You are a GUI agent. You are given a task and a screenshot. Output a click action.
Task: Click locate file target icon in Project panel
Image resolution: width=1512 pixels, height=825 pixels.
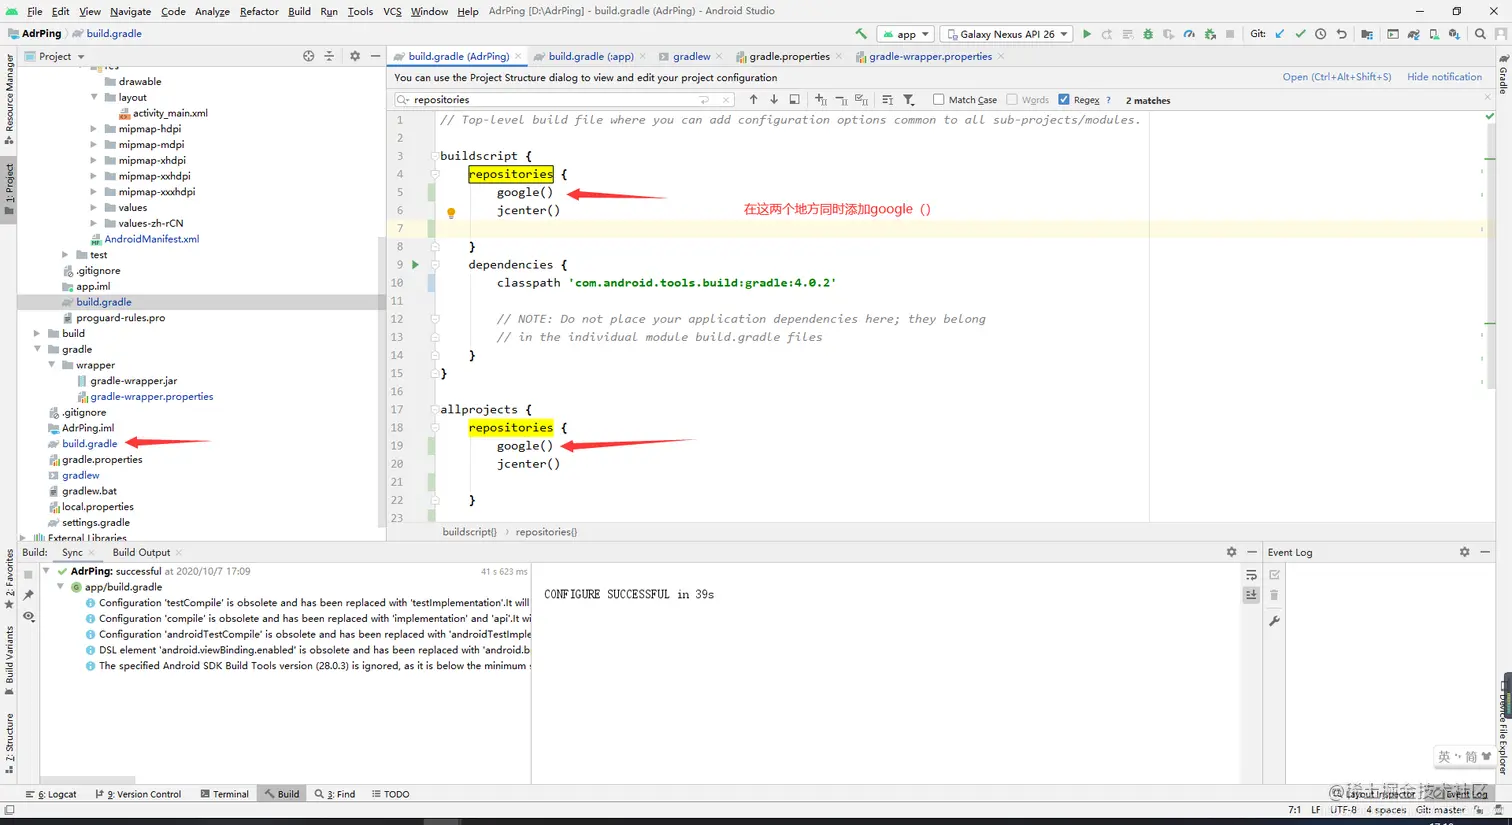(308, 56)
